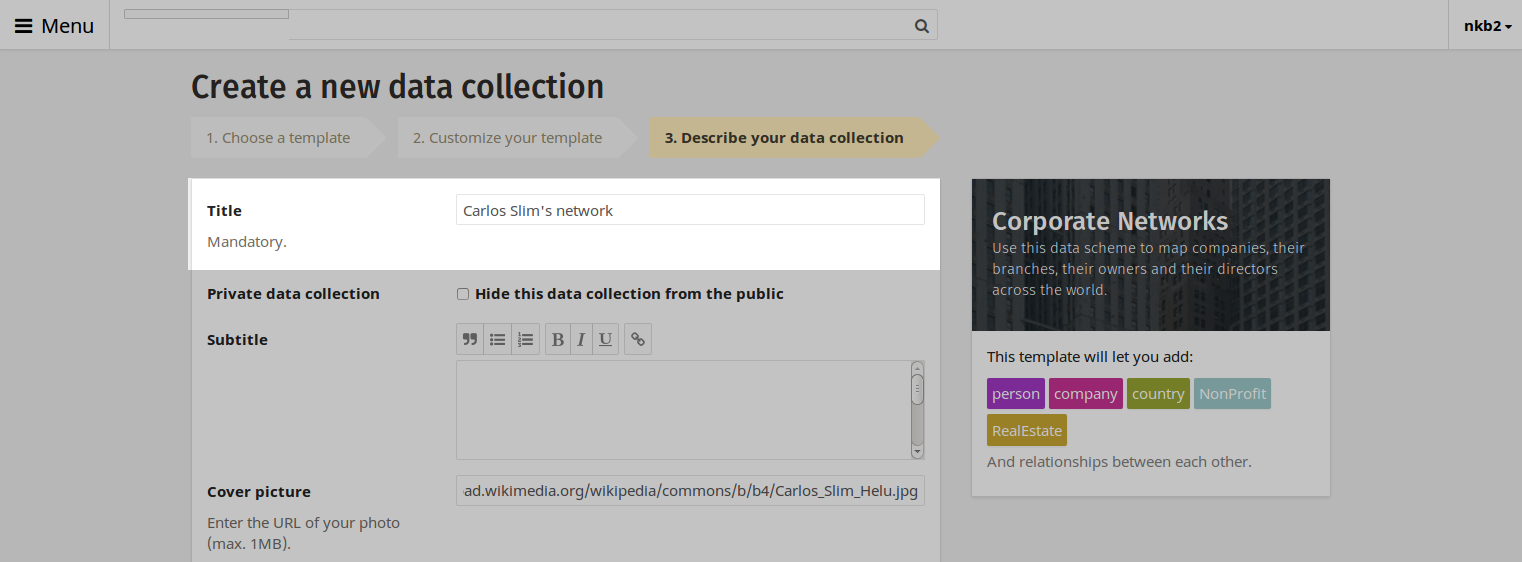Click the 'Subtitle' field label
Screen dimensions: 1522x562
coord(237,340)
